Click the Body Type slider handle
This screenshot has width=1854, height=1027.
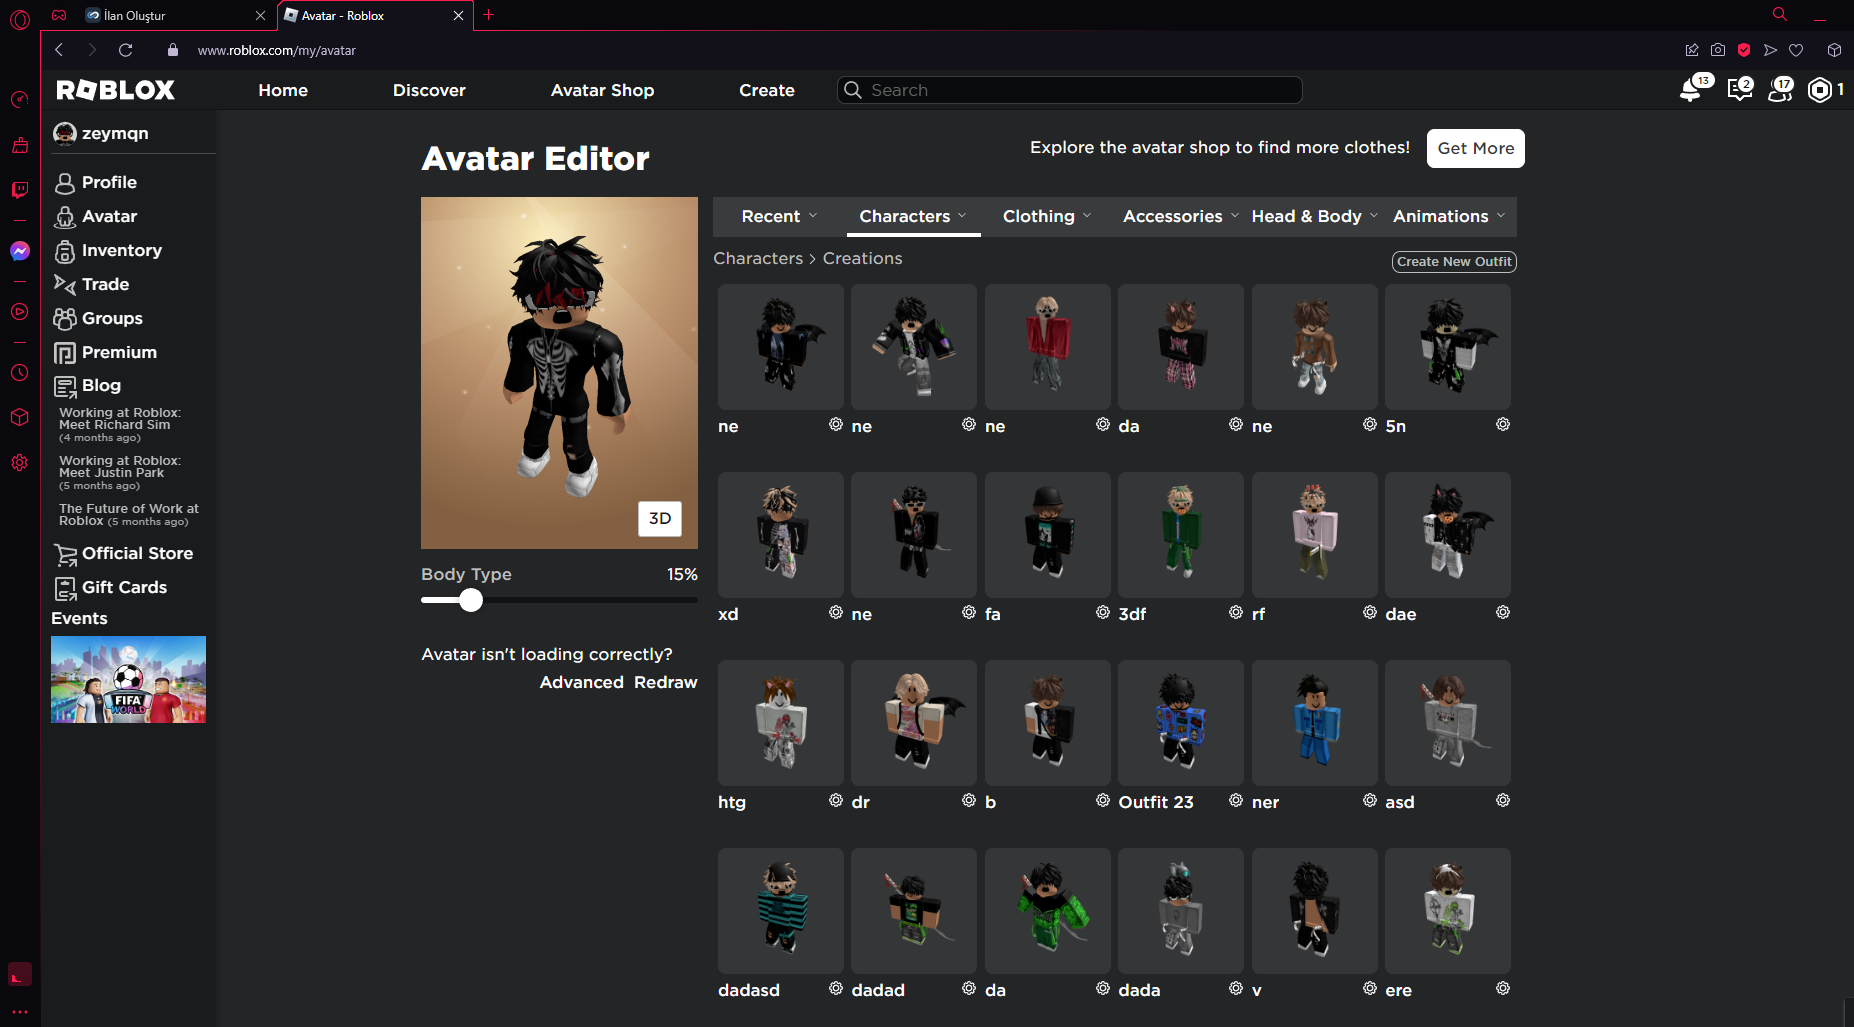[471, 600]
